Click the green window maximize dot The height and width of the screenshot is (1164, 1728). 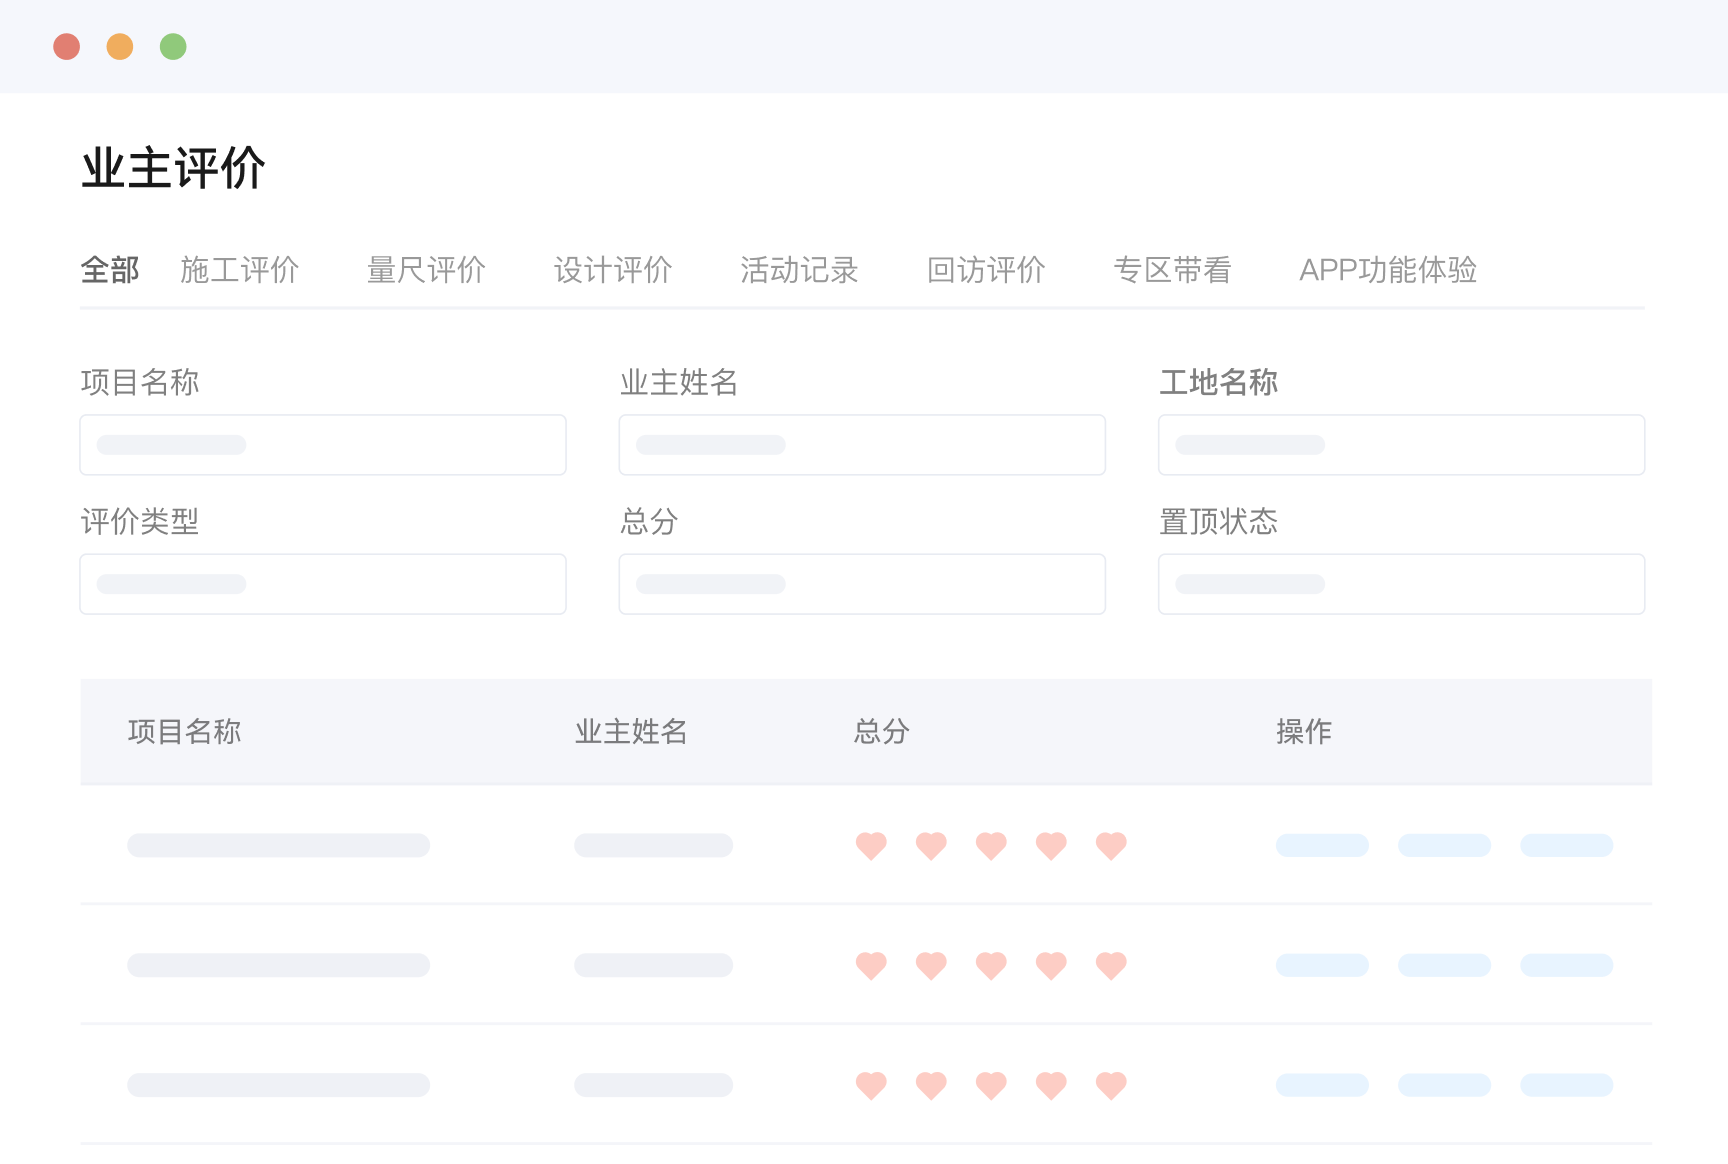coord(173,46)
